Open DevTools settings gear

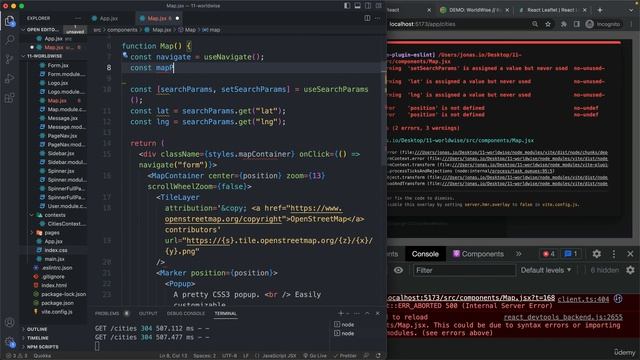click(596, 254)
